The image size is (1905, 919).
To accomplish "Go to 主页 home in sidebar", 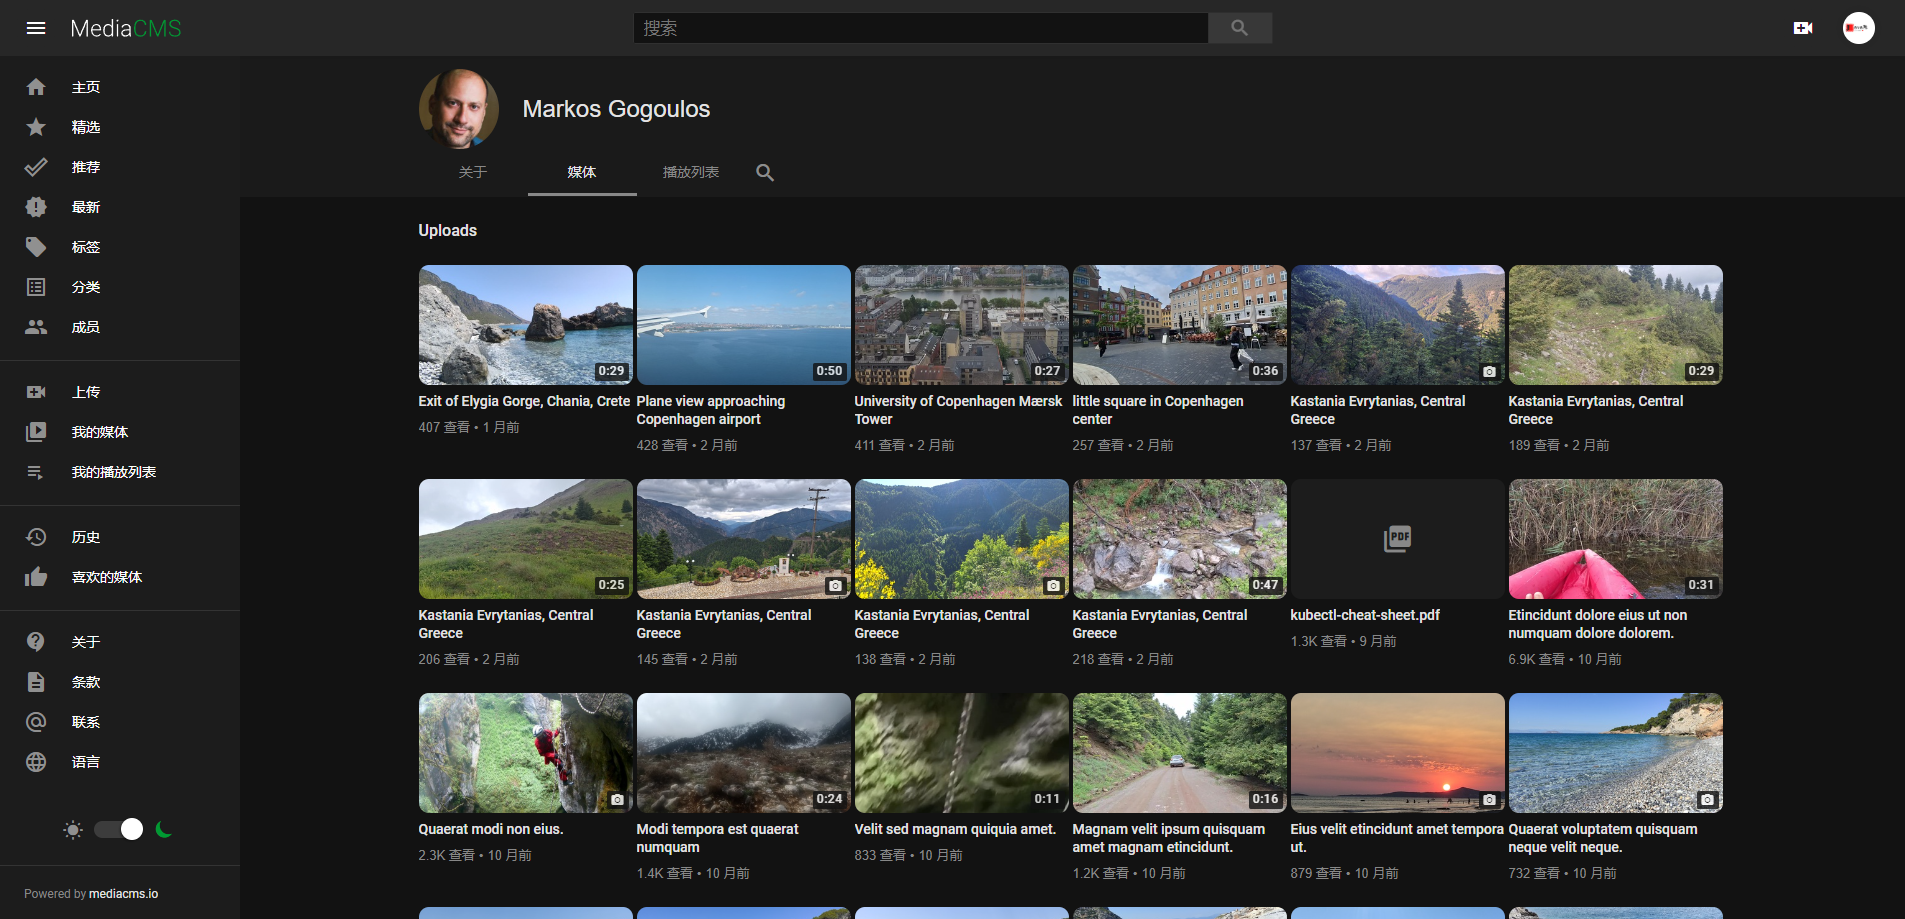I will click(x=85, y=87).
